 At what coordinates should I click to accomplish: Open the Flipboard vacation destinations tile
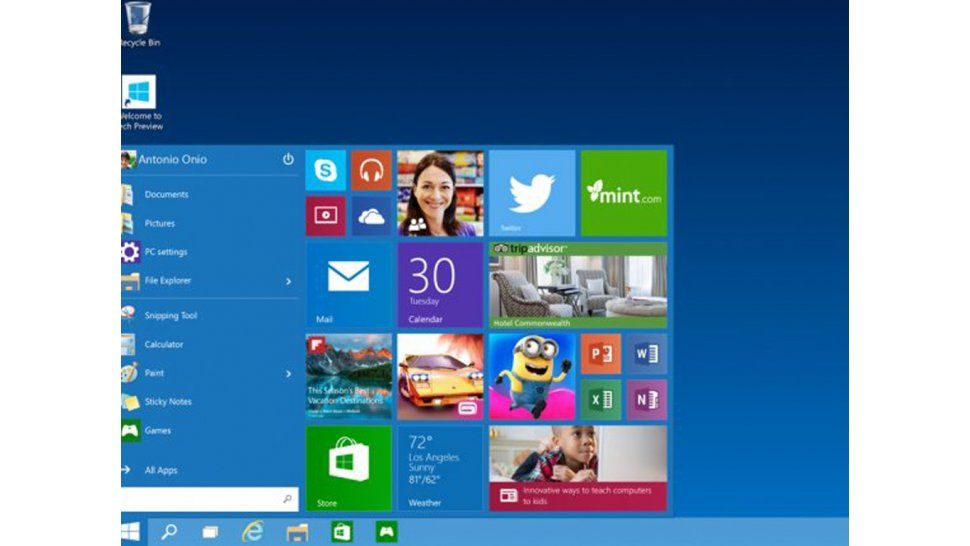pos(348,377)
